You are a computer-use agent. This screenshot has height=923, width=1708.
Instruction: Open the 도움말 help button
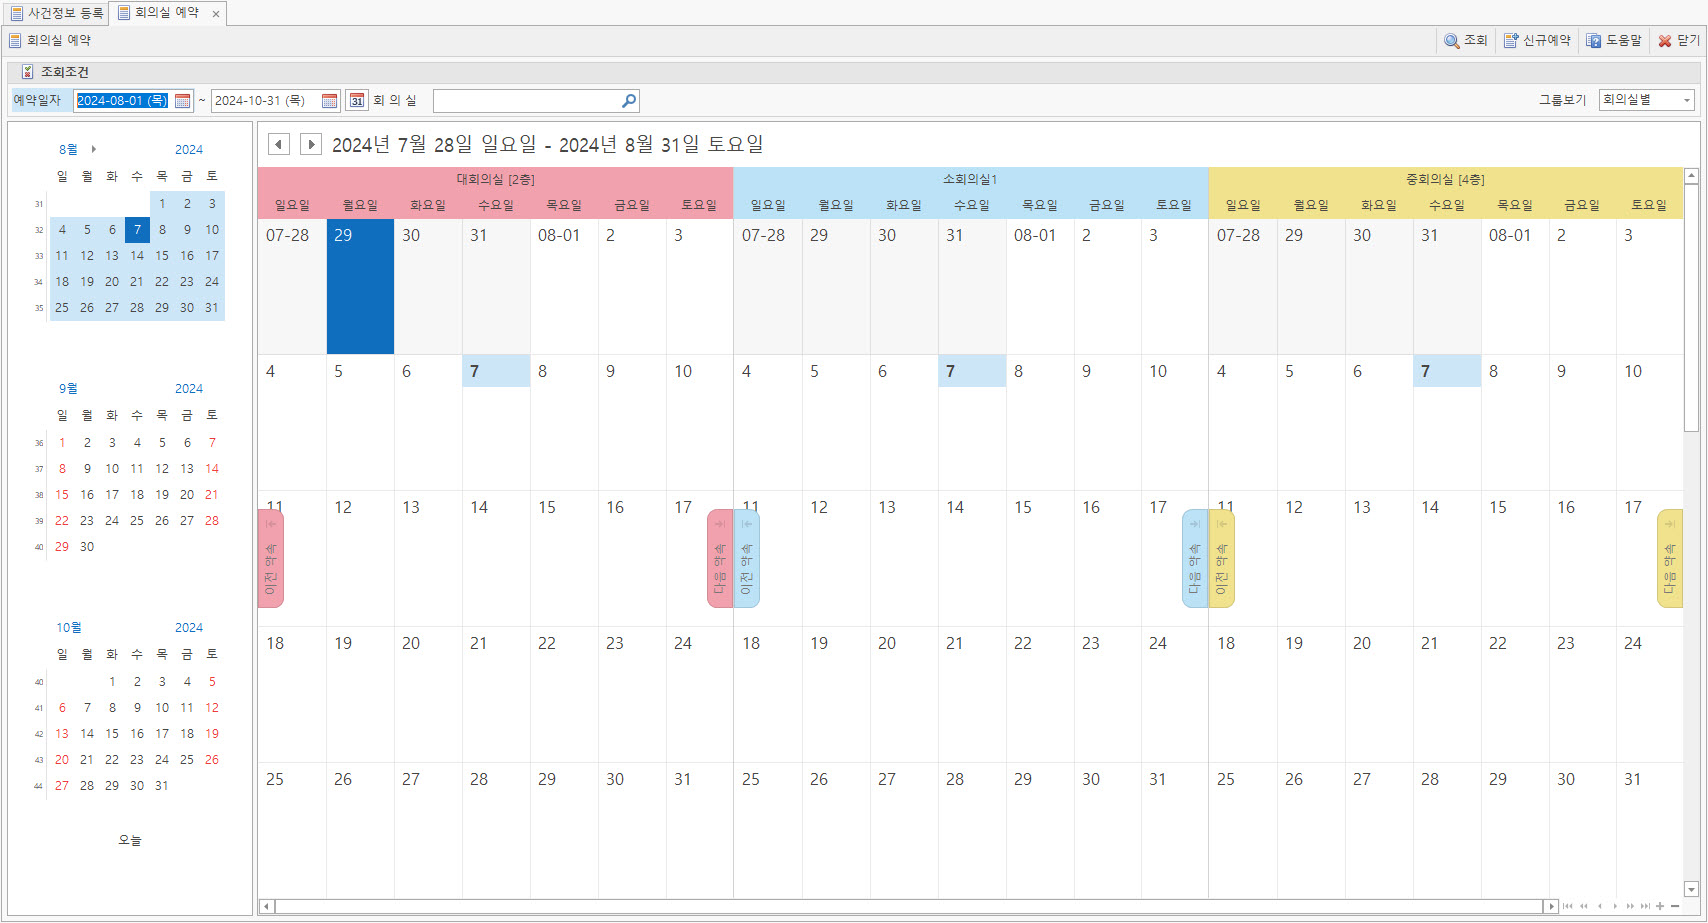[1614, 41]
